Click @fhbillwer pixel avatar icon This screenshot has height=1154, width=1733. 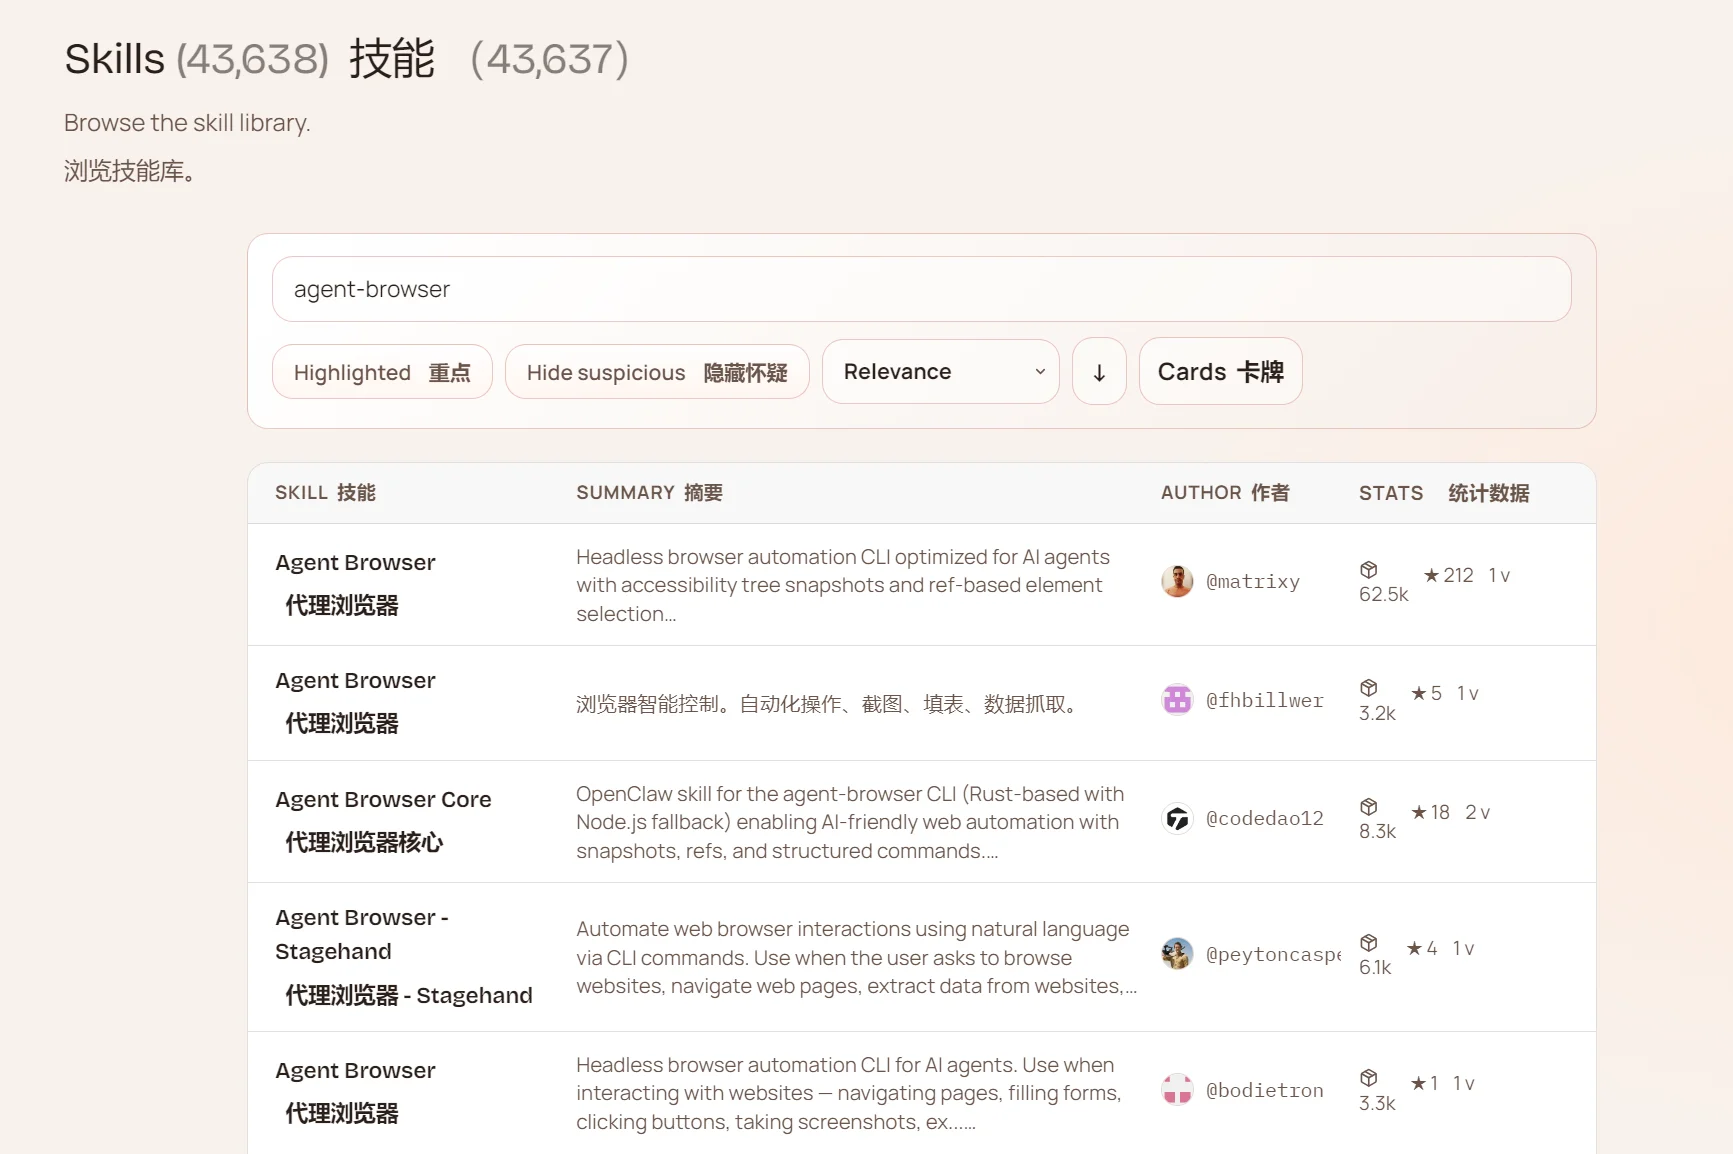1177,700
